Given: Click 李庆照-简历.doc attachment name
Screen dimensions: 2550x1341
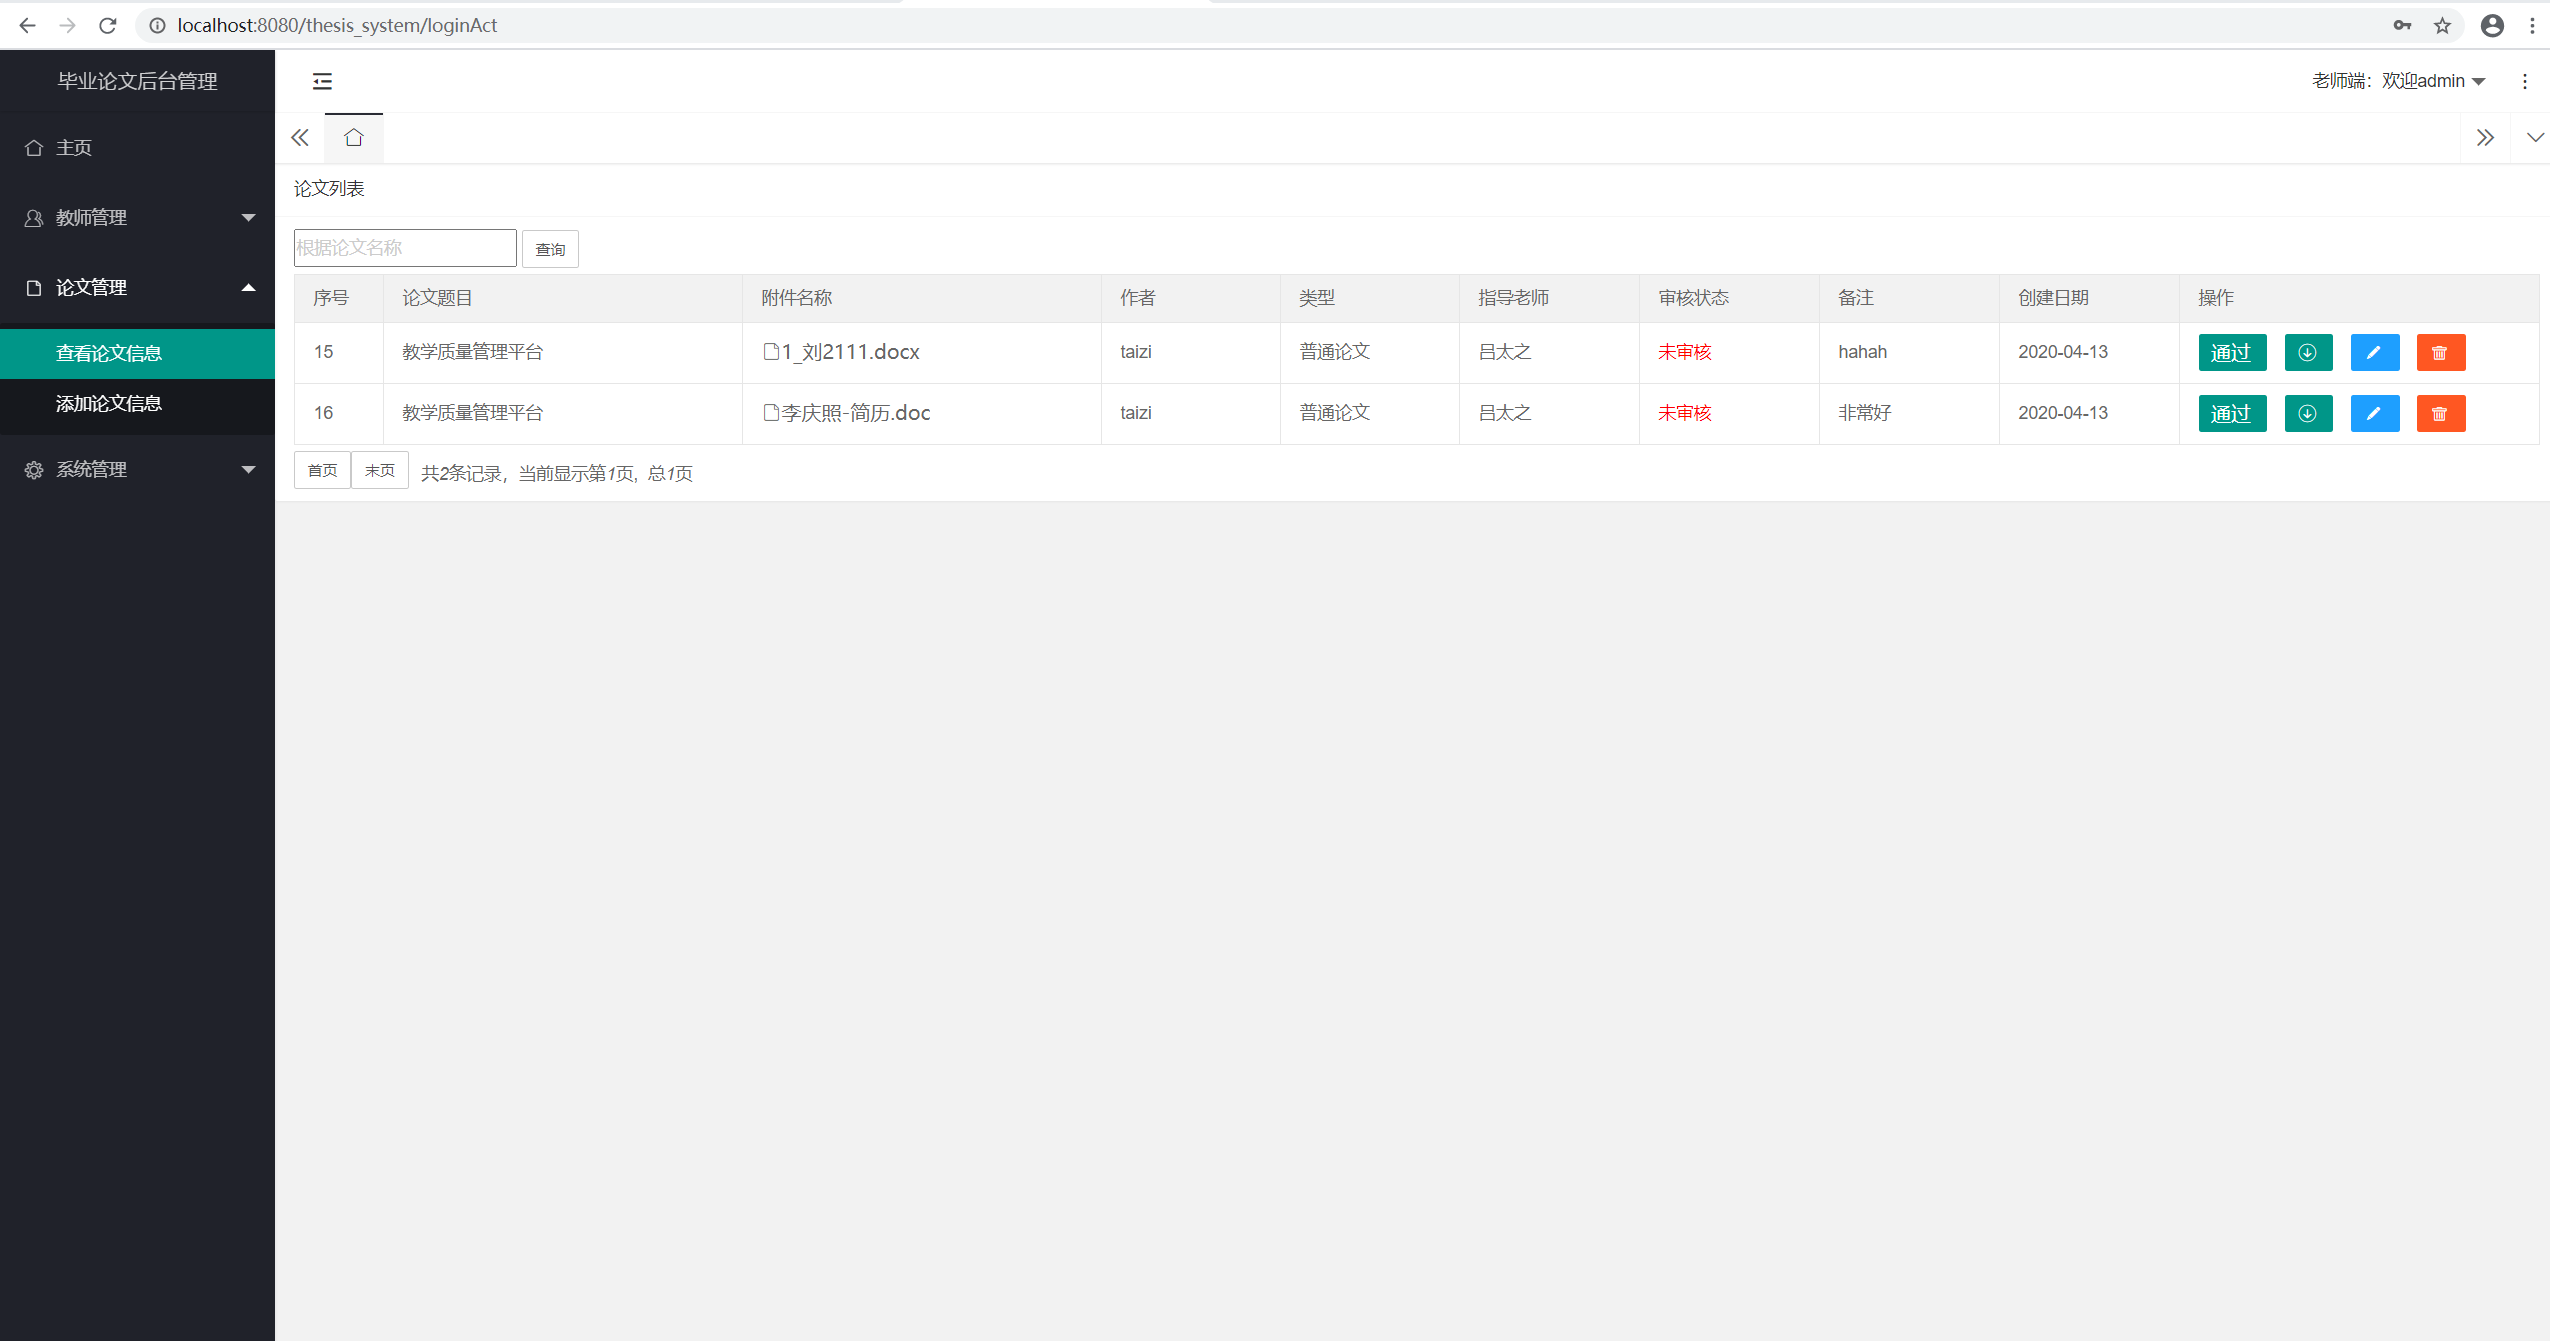Looking at the screenshot, I should click(x=856, y=413).
